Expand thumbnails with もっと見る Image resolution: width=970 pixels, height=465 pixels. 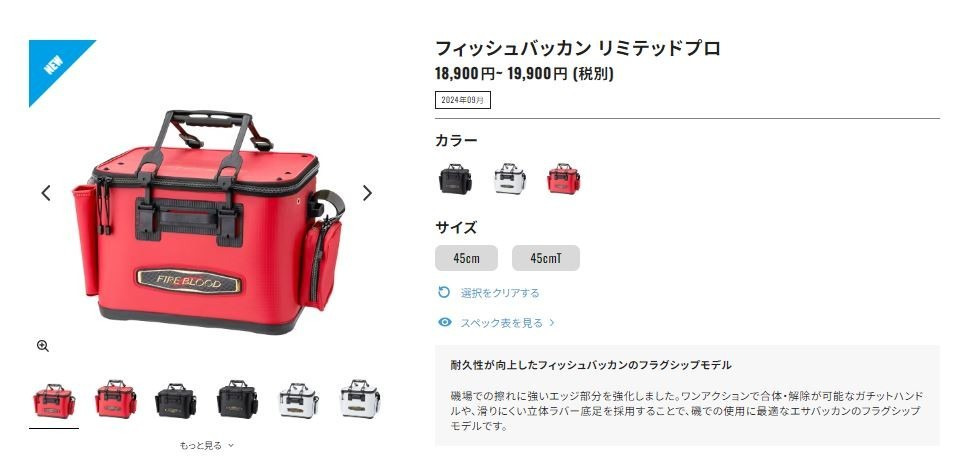[207, 445]
